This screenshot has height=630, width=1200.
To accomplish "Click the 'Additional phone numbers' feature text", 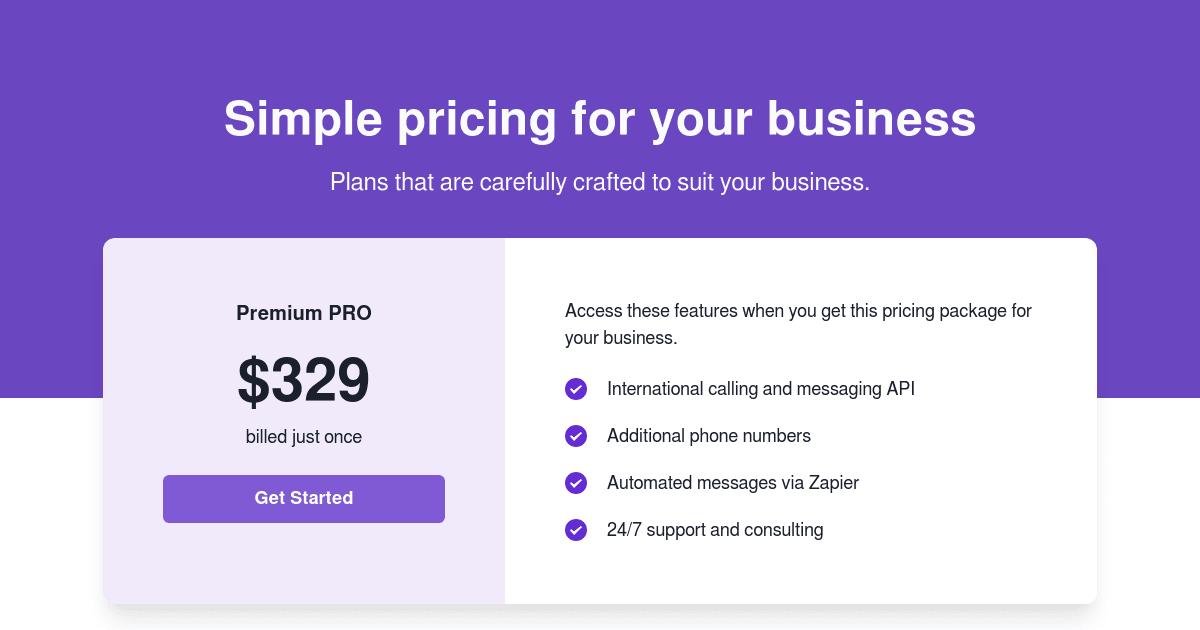I will pos(709,436).
